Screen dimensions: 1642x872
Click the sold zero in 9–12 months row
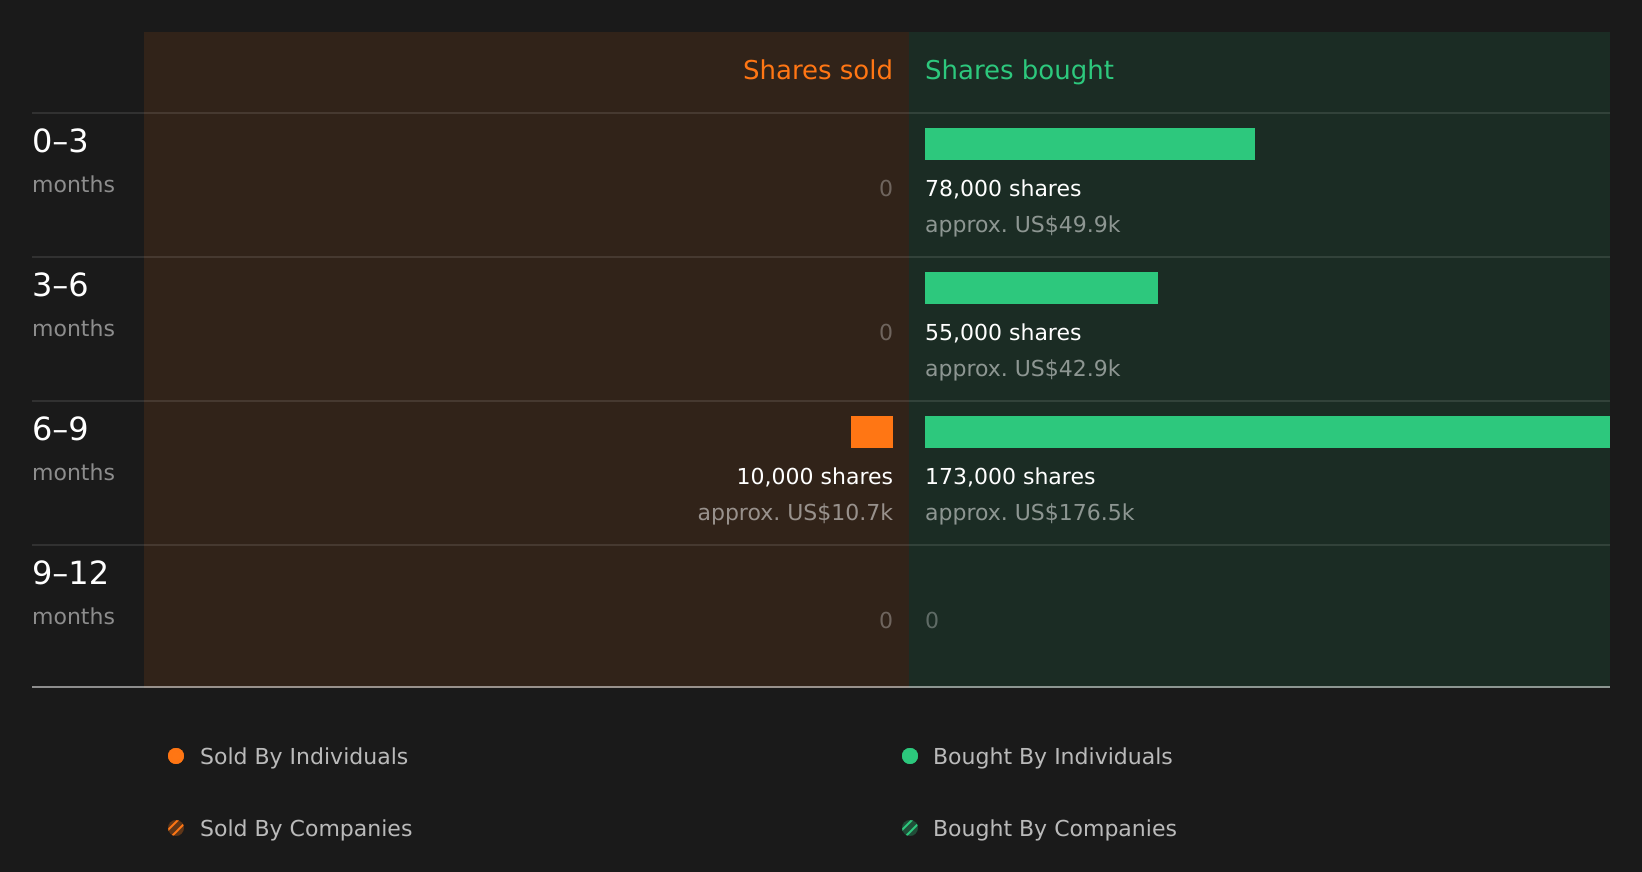886,621
